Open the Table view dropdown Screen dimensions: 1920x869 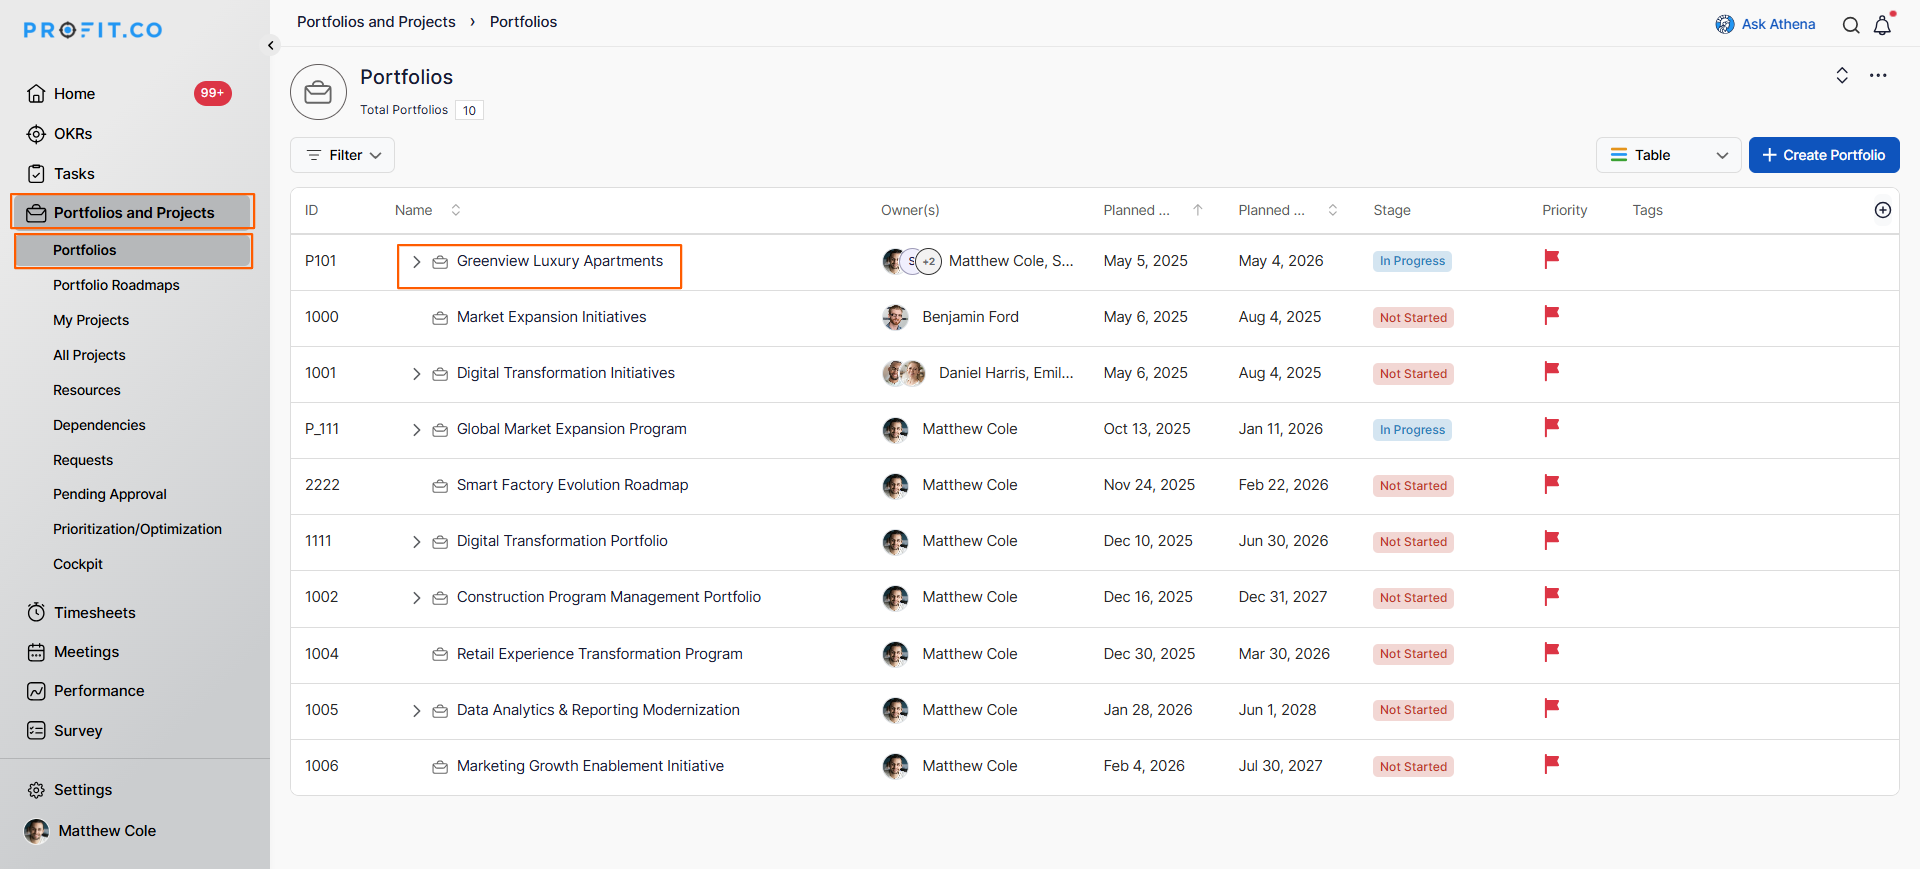point(1668,155)
